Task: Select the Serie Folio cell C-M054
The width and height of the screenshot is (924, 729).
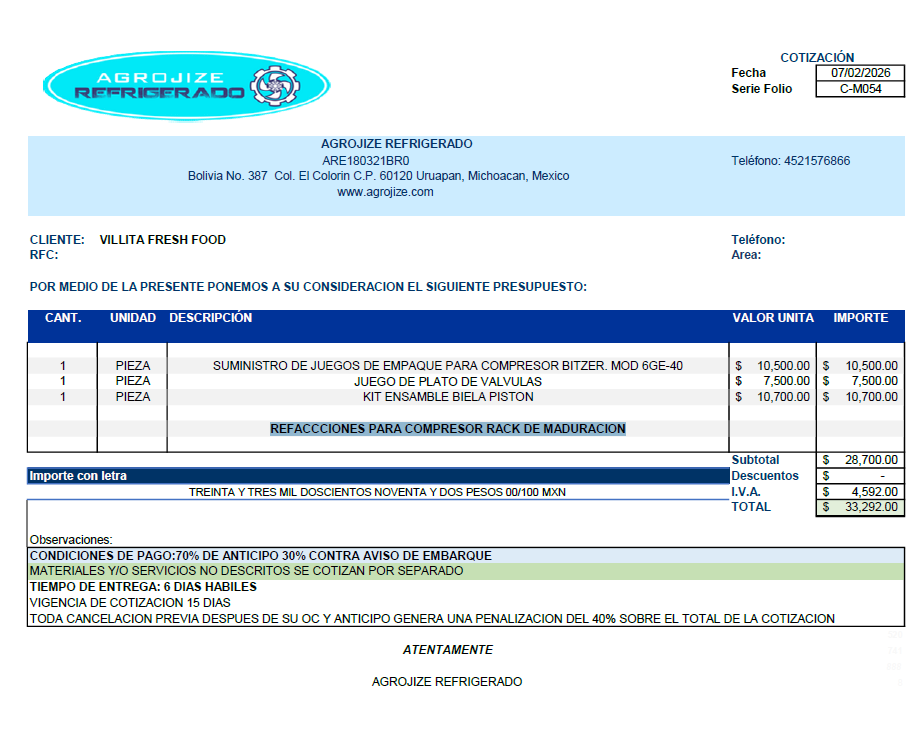Action: [859, 89]
